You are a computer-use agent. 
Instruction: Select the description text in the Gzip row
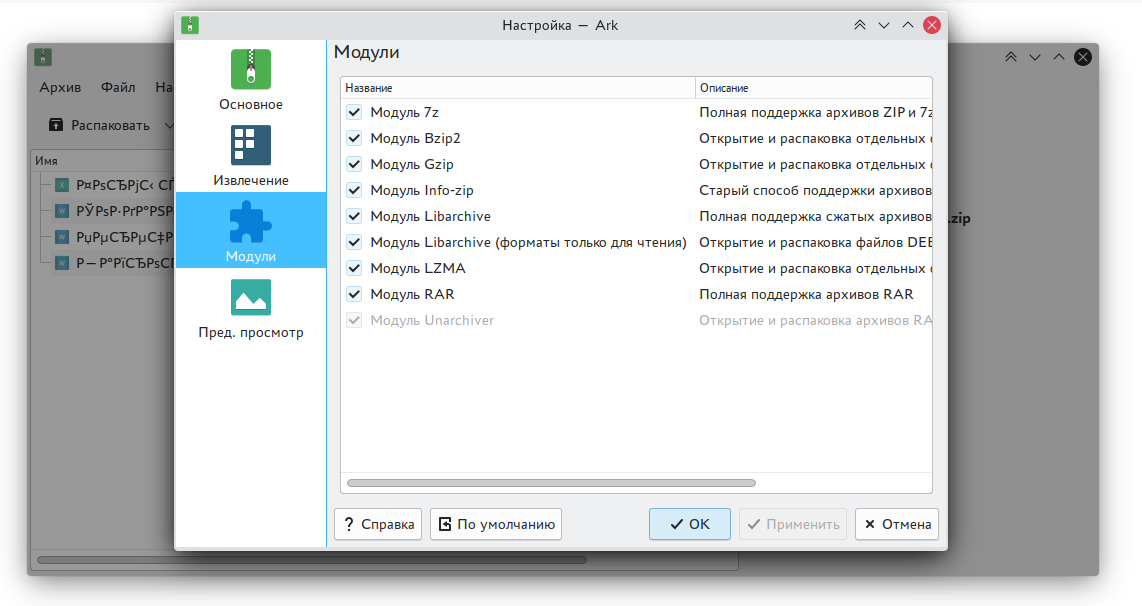pyautogui.click(x=815, y=165)
